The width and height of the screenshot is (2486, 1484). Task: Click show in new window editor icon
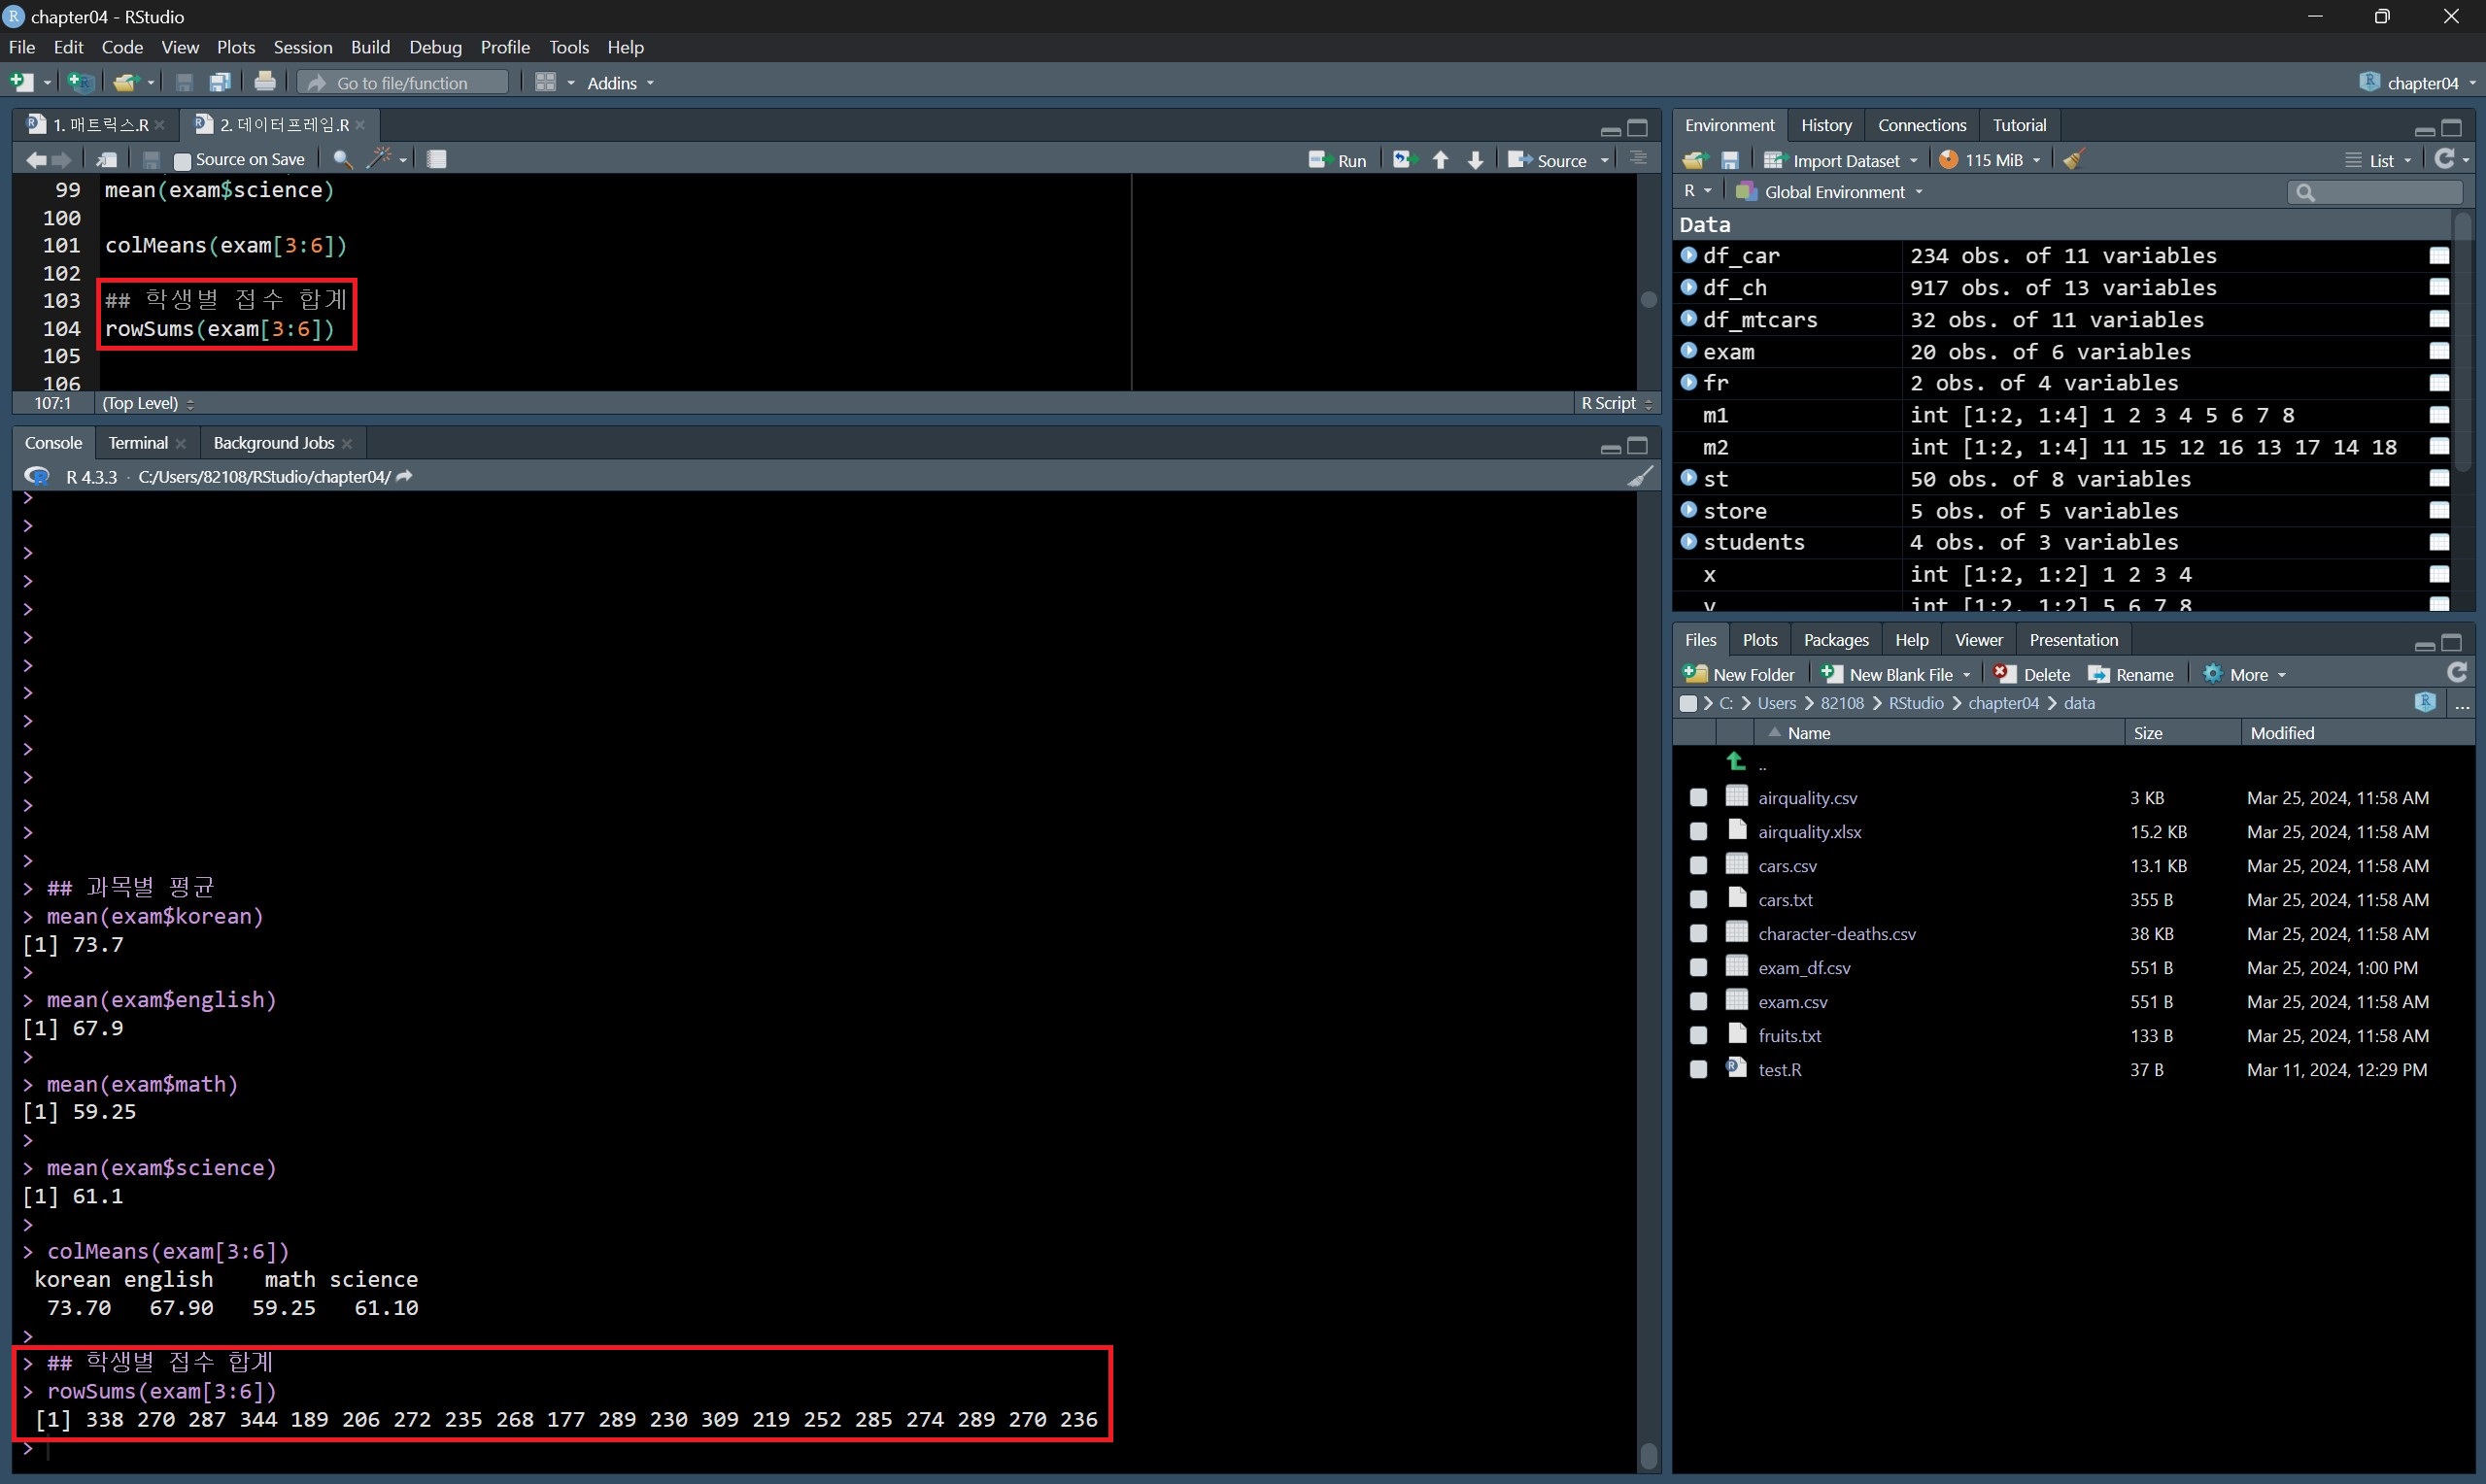pos(106,159)
